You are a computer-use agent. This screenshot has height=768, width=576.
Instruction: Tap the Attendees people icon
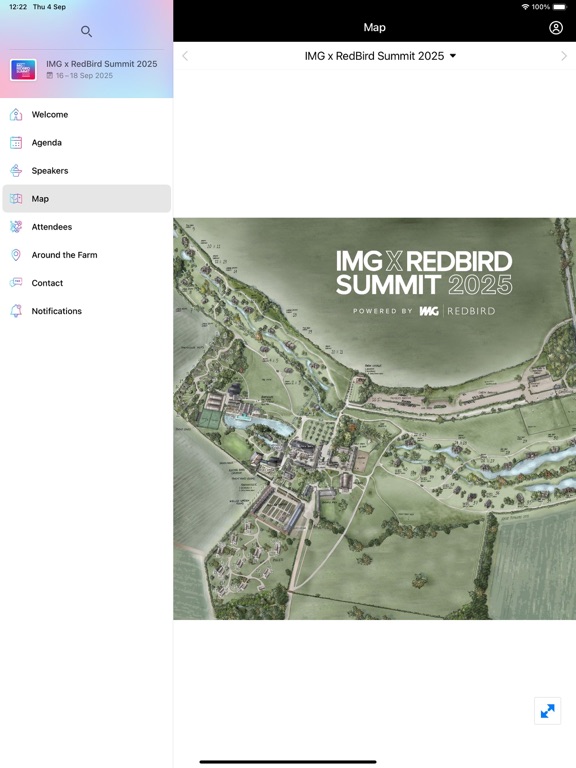[16, 227]
